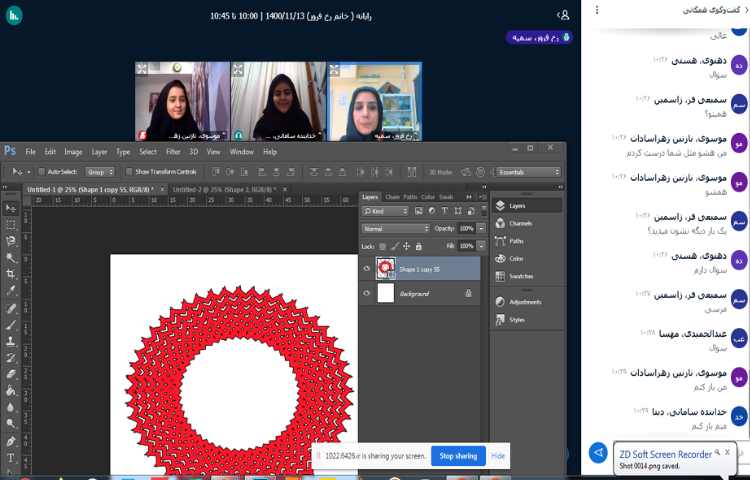The height and width of the screenshot is (480, 750).
Task: Open the layer Opacity dropdown arrow
Action: pos(482,229)
